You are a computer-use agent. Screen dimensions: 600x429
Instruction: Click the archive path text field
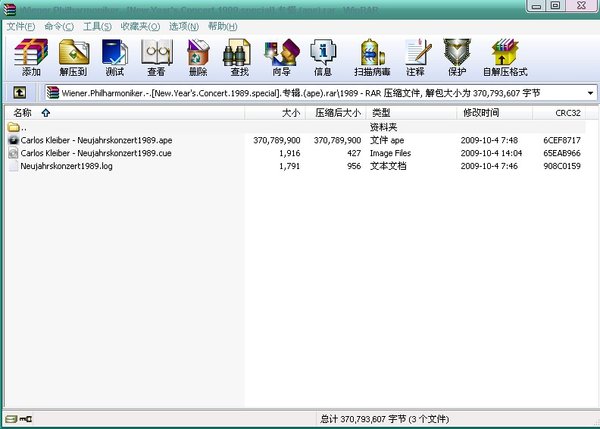pyautogui.click(x=321, y=93)
